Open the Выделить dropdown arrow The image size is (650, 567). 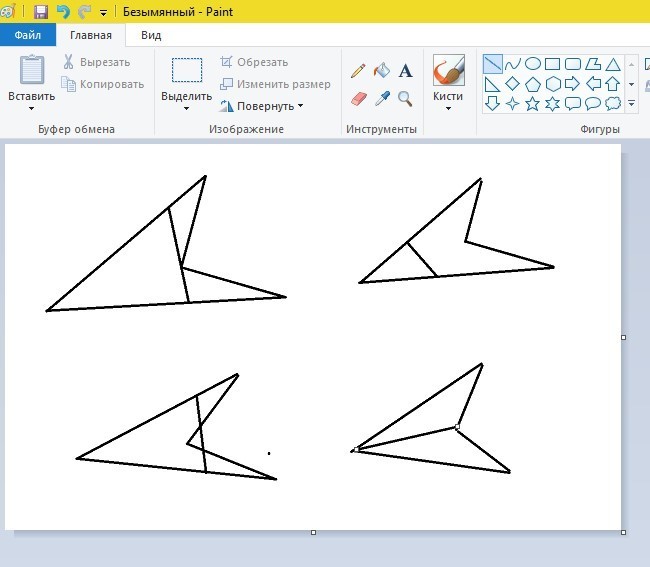pos(186,108)
